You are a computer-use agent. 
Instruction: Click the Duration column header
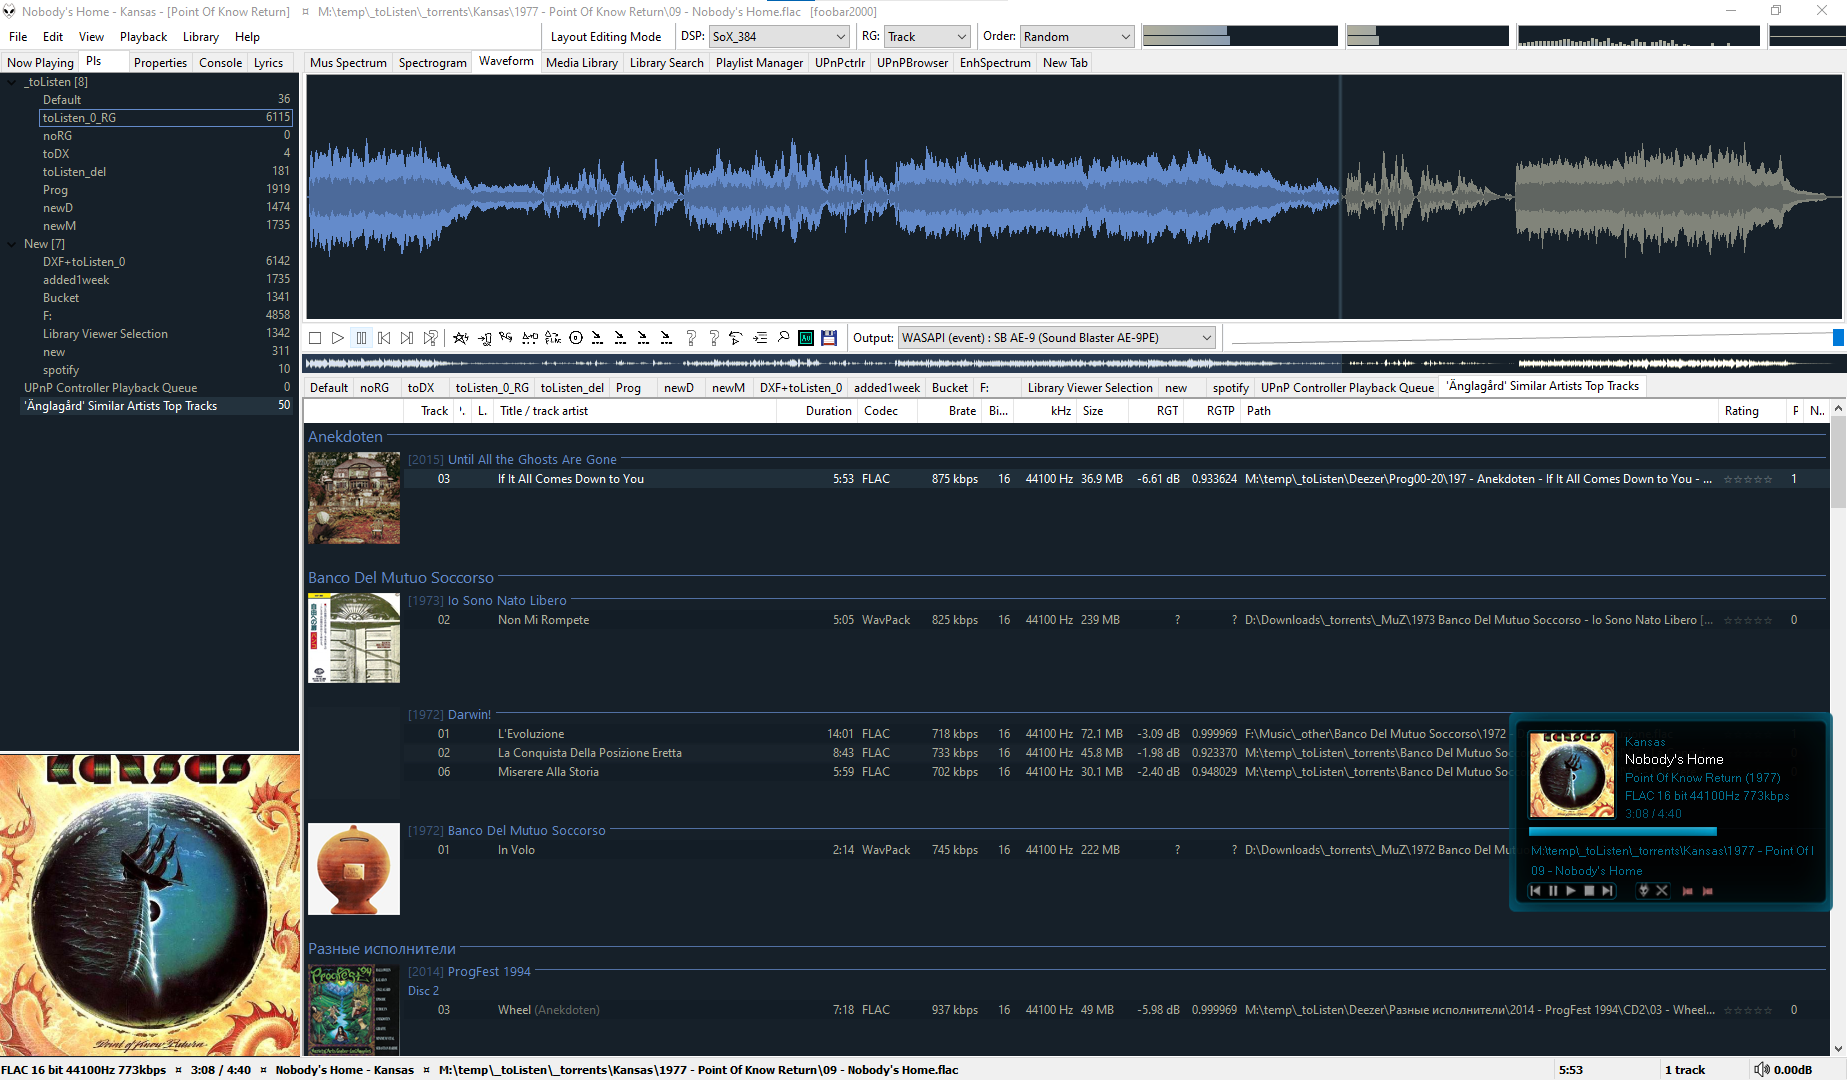[x=828, y=411]
